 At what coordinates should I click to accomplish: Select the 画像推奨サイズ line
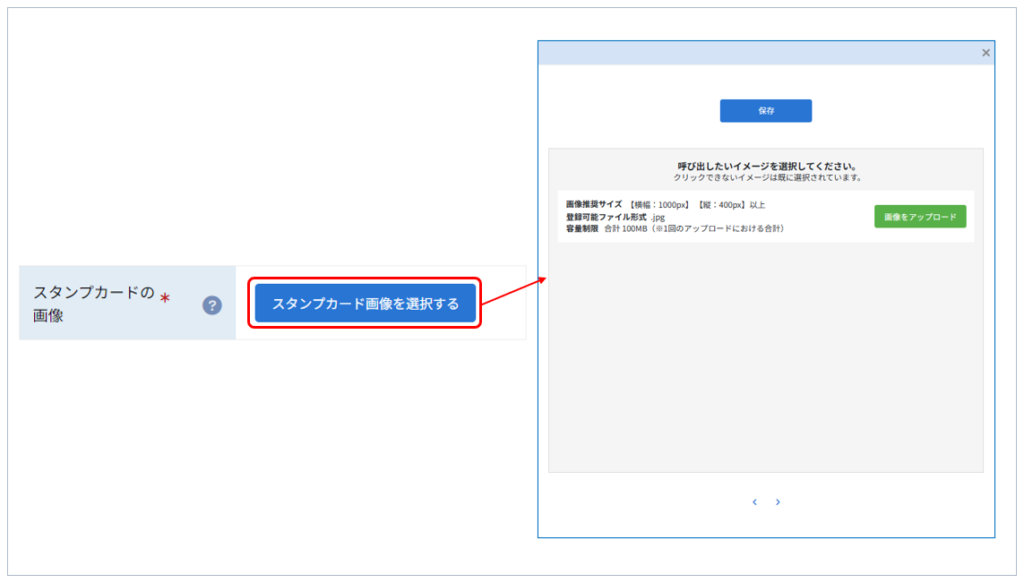point(665,205)
